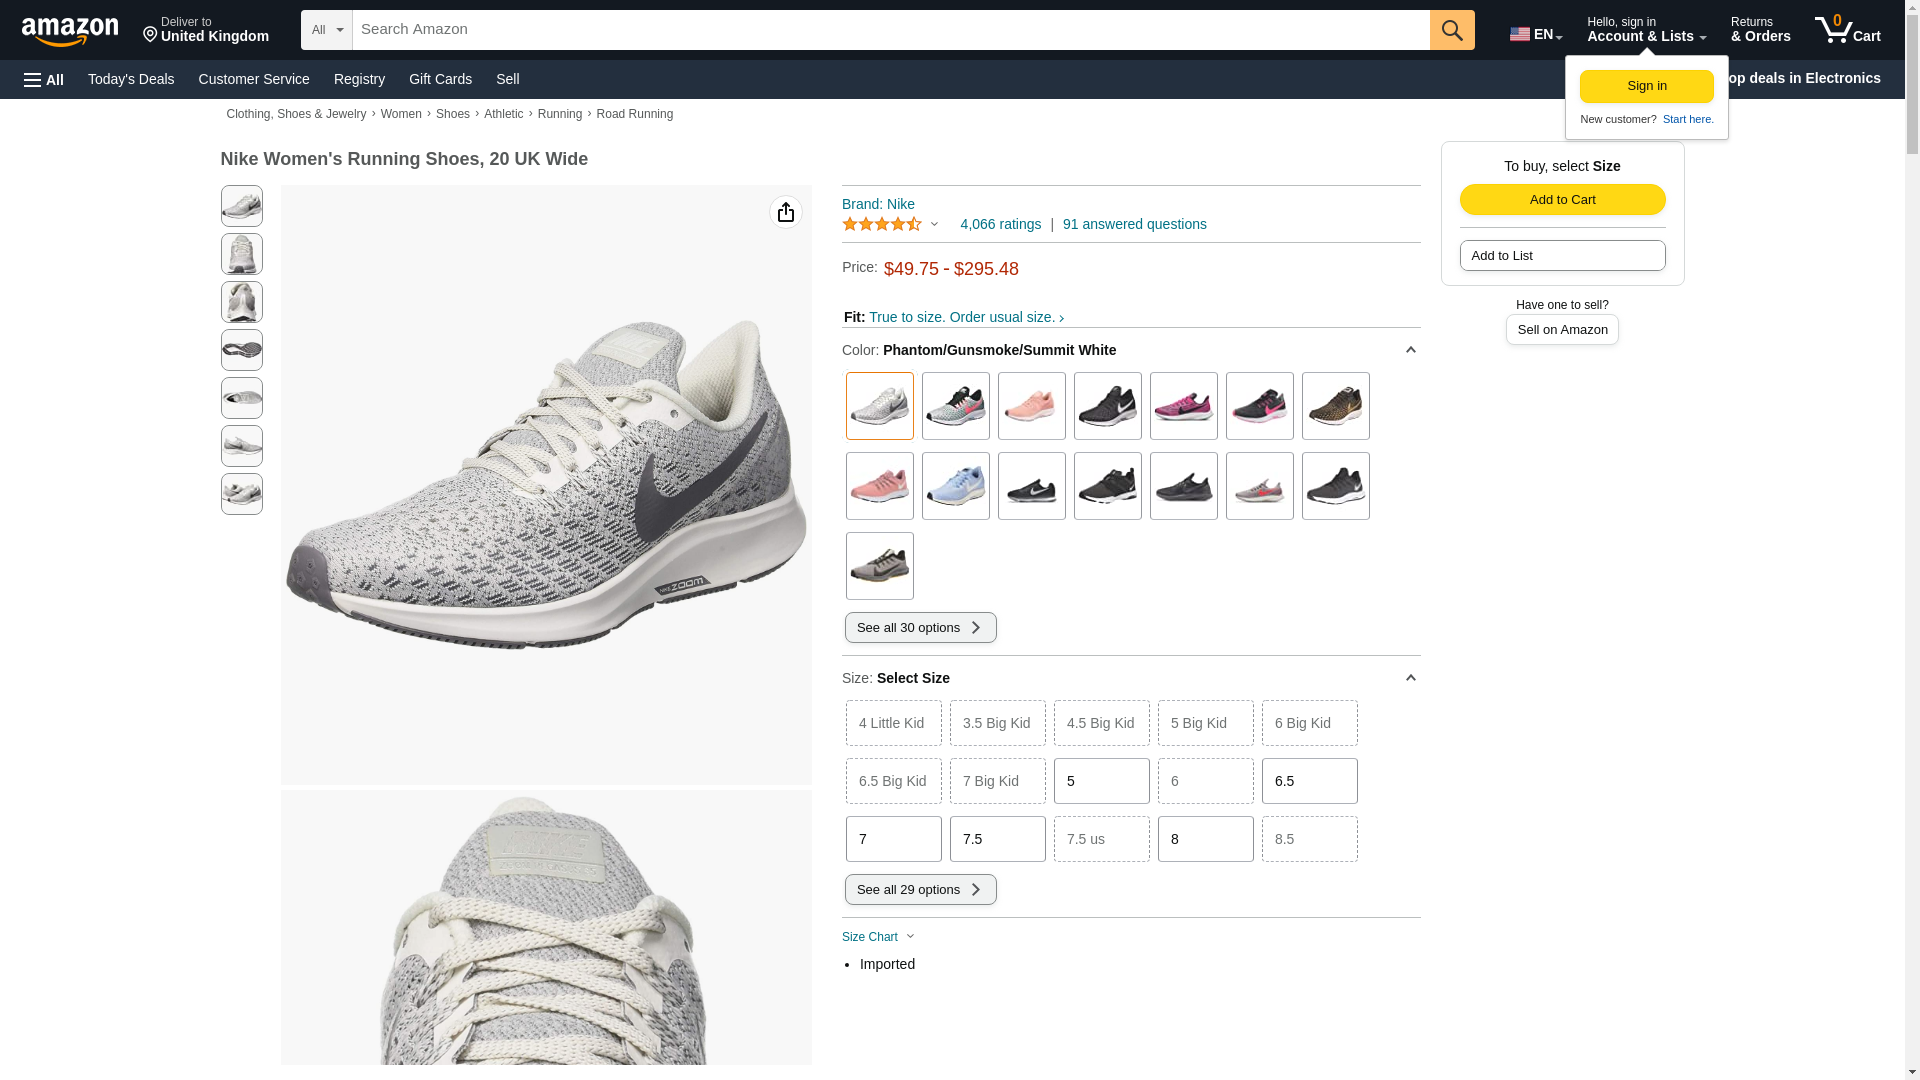
Task: Click the star rating icons
Action: (882, 225)
